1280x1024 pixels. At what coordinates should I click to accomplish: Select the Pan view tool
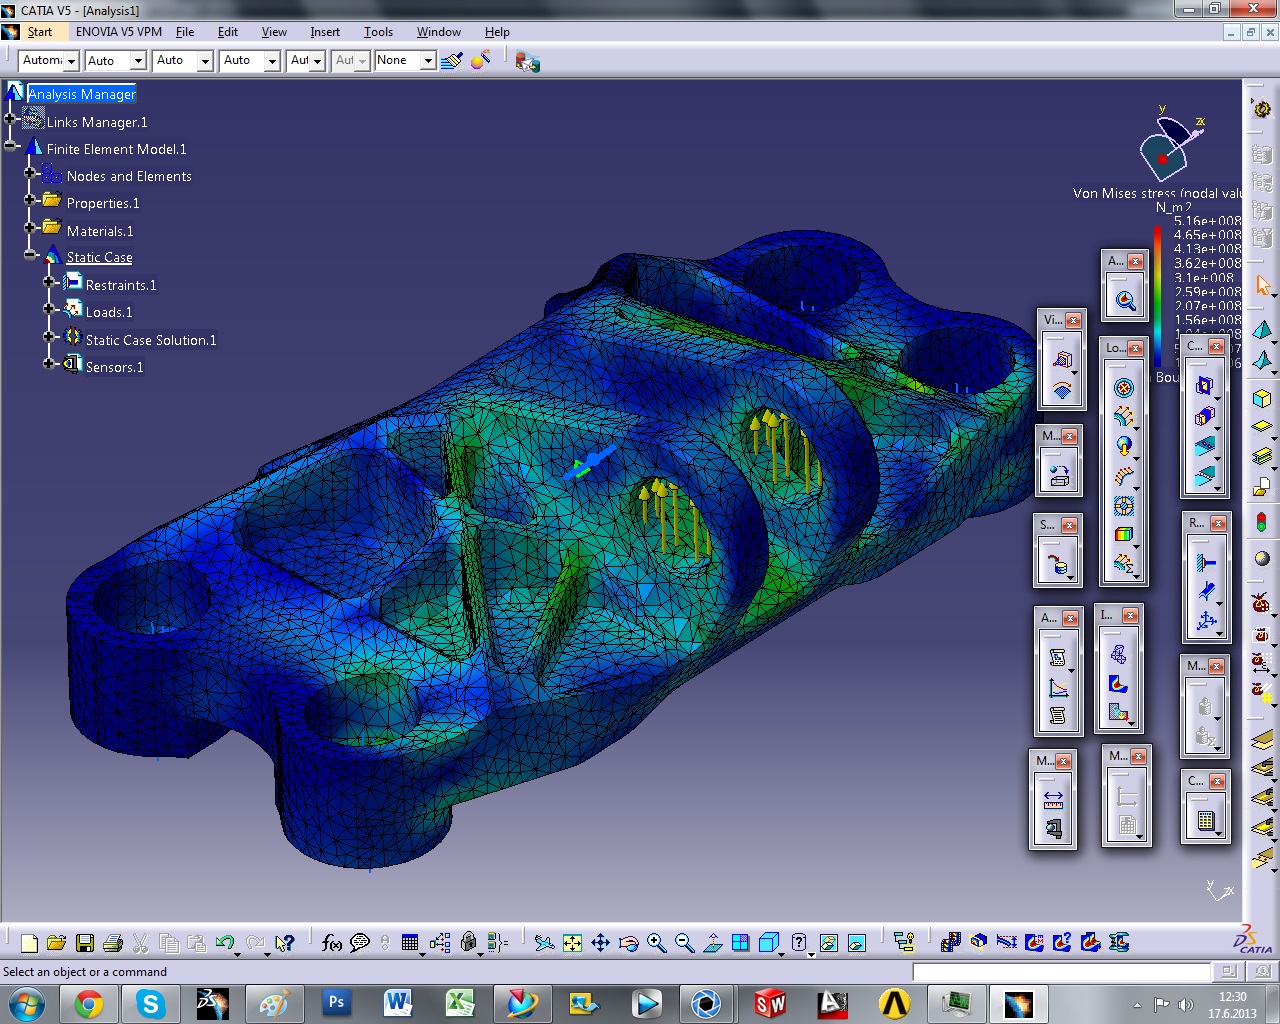[600, 943]
